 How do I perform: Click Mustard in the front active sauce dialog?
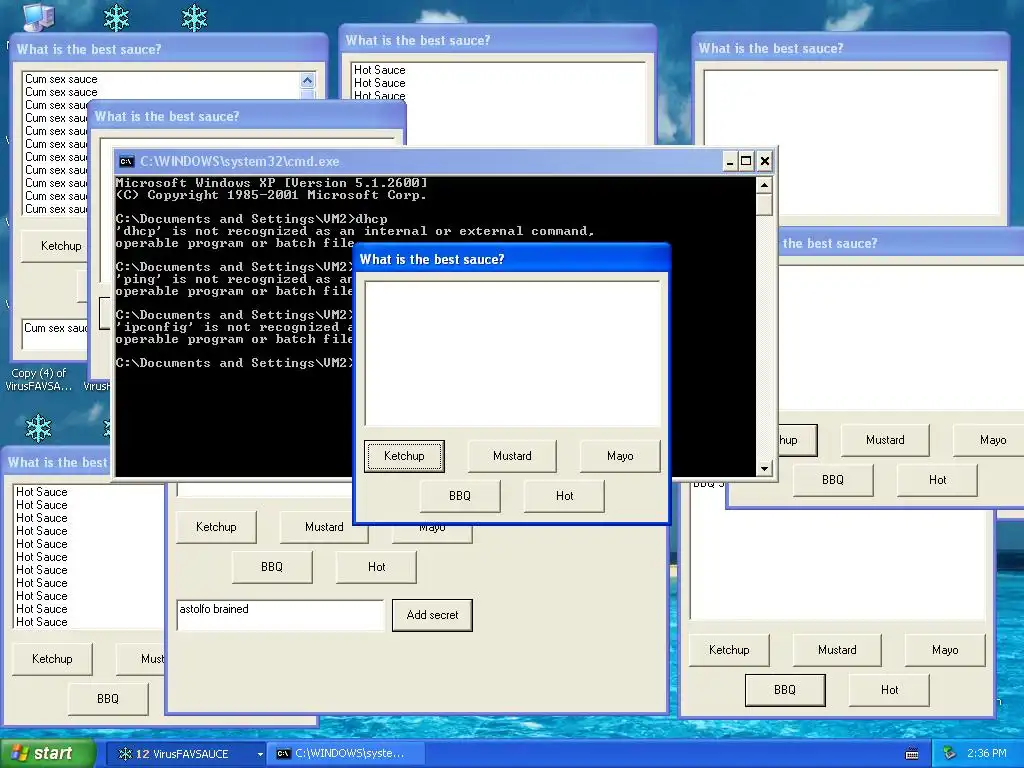512,456
